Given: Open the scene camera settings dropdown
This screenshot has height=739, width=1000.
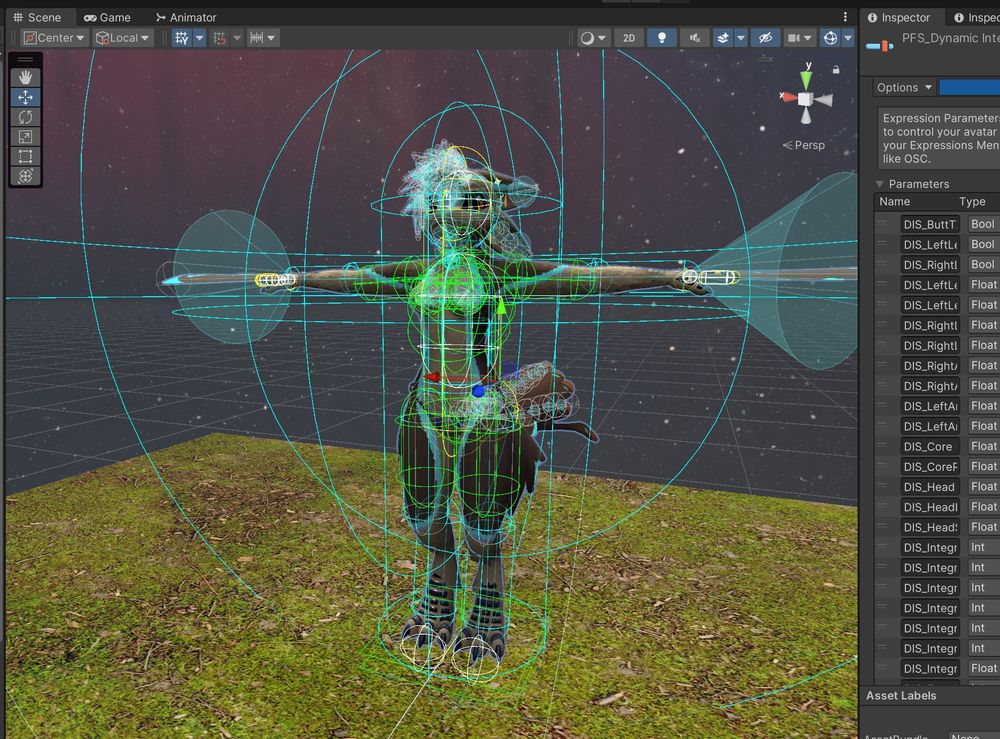Looking at the screenshot, I should [x=800, y=38].
